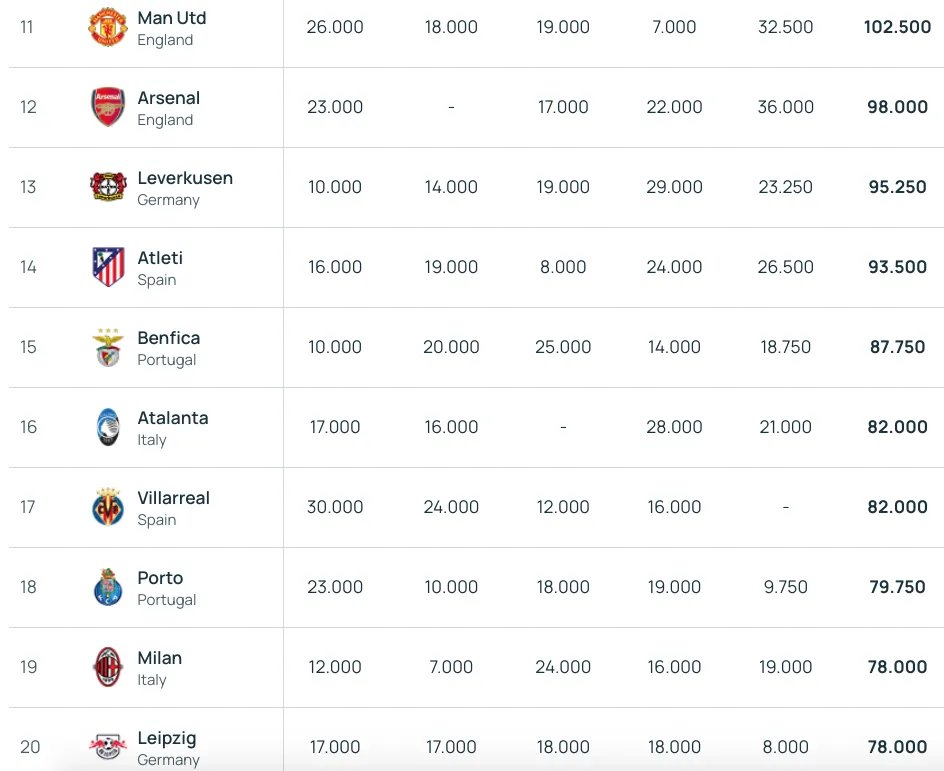This screenshot has width=944, height=771.
Task: Open the Milan team name link
Action: (160, 658)
